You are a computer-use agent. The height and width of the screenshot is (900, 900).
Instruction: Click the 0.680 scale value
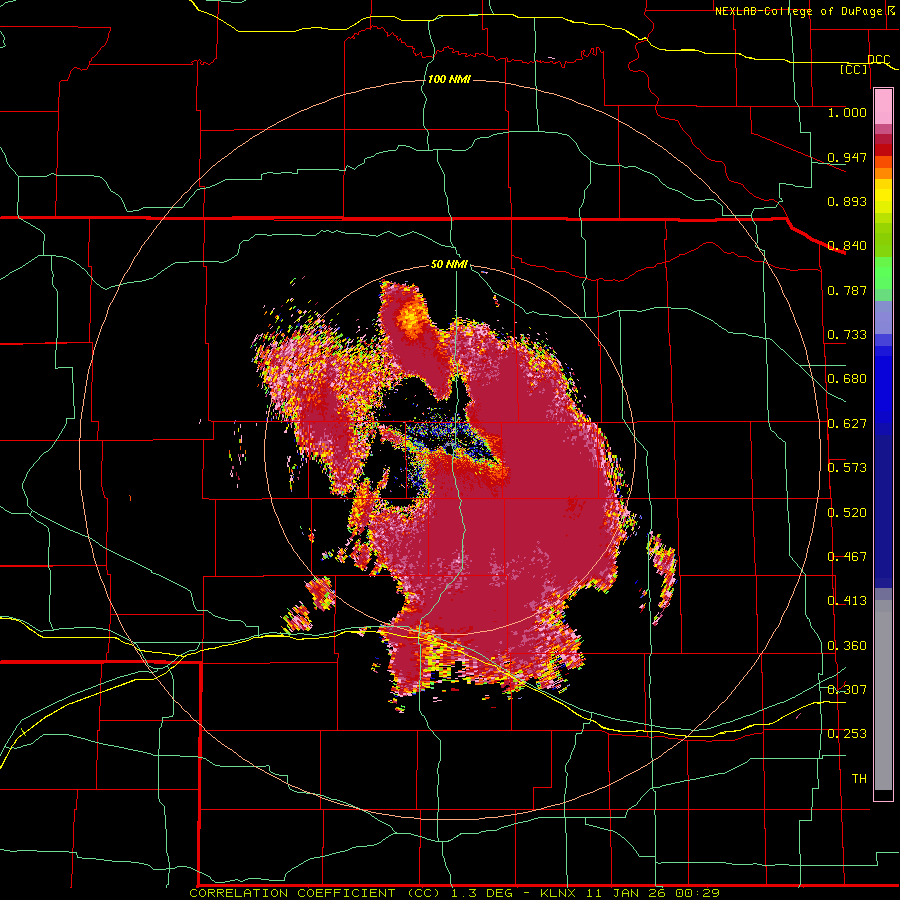pos(847,379)
